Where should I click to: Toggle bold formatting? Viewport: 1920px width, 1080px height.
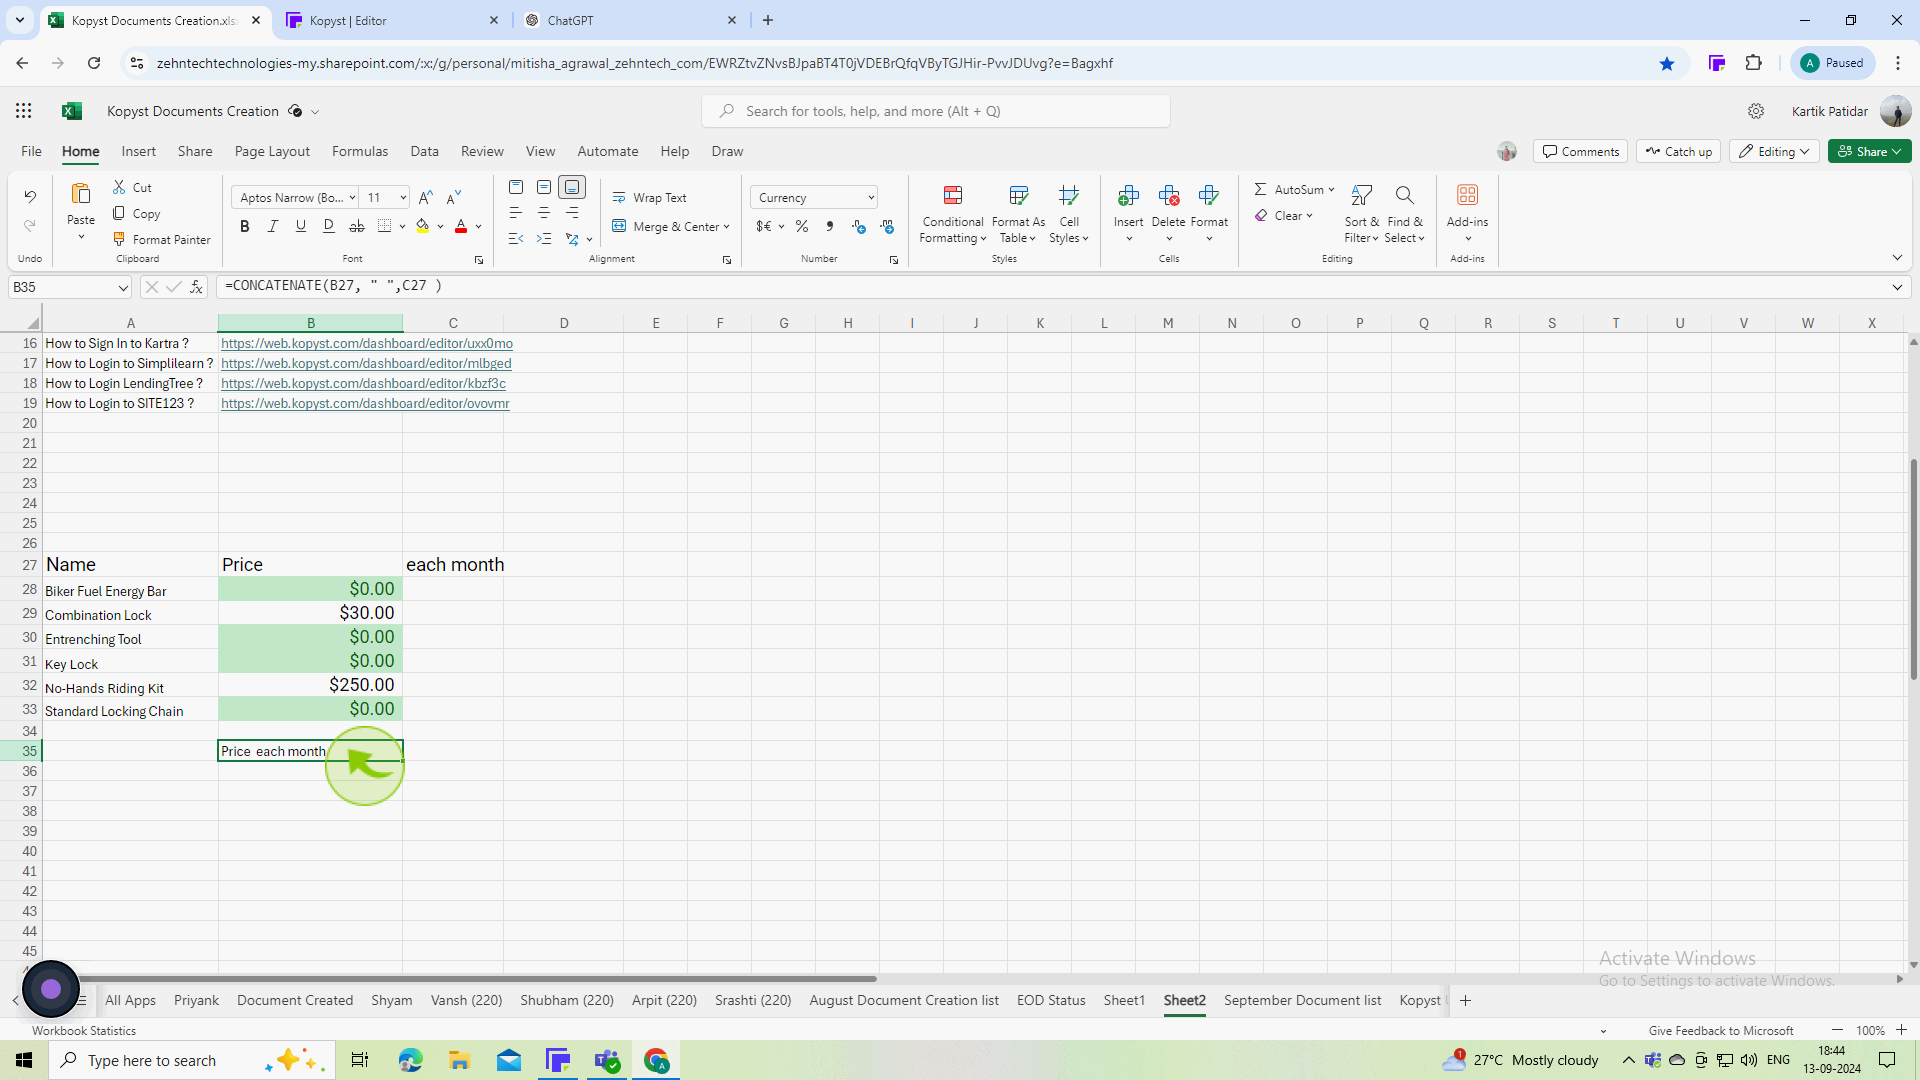point(245,227)
